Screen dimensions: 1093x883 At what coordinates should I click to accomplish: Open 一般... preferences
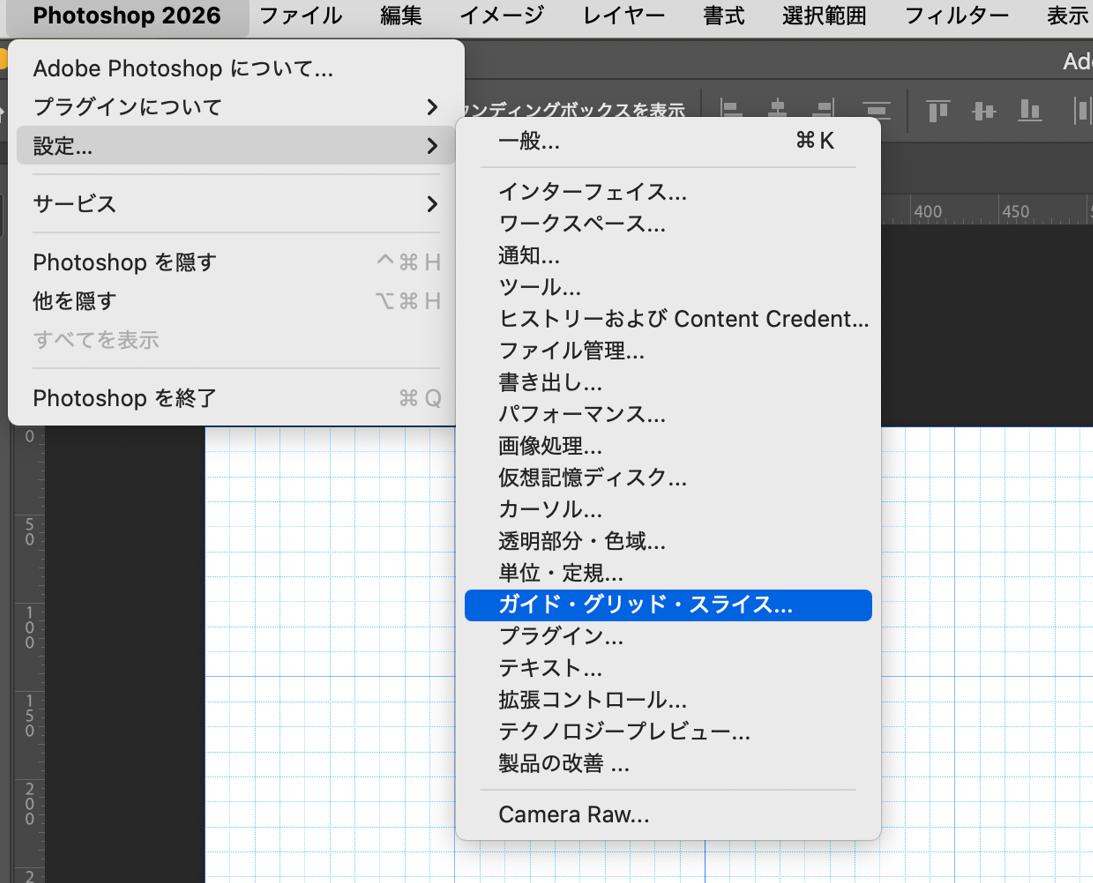pos(668,141)
